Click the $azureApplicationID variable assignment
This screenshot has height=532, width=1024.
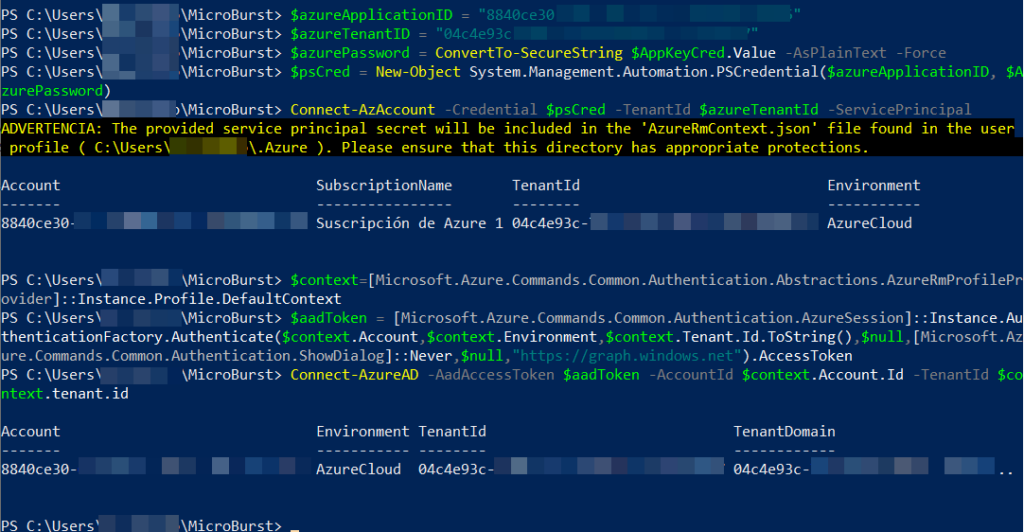pyautogui.click(x=371, y=14)
